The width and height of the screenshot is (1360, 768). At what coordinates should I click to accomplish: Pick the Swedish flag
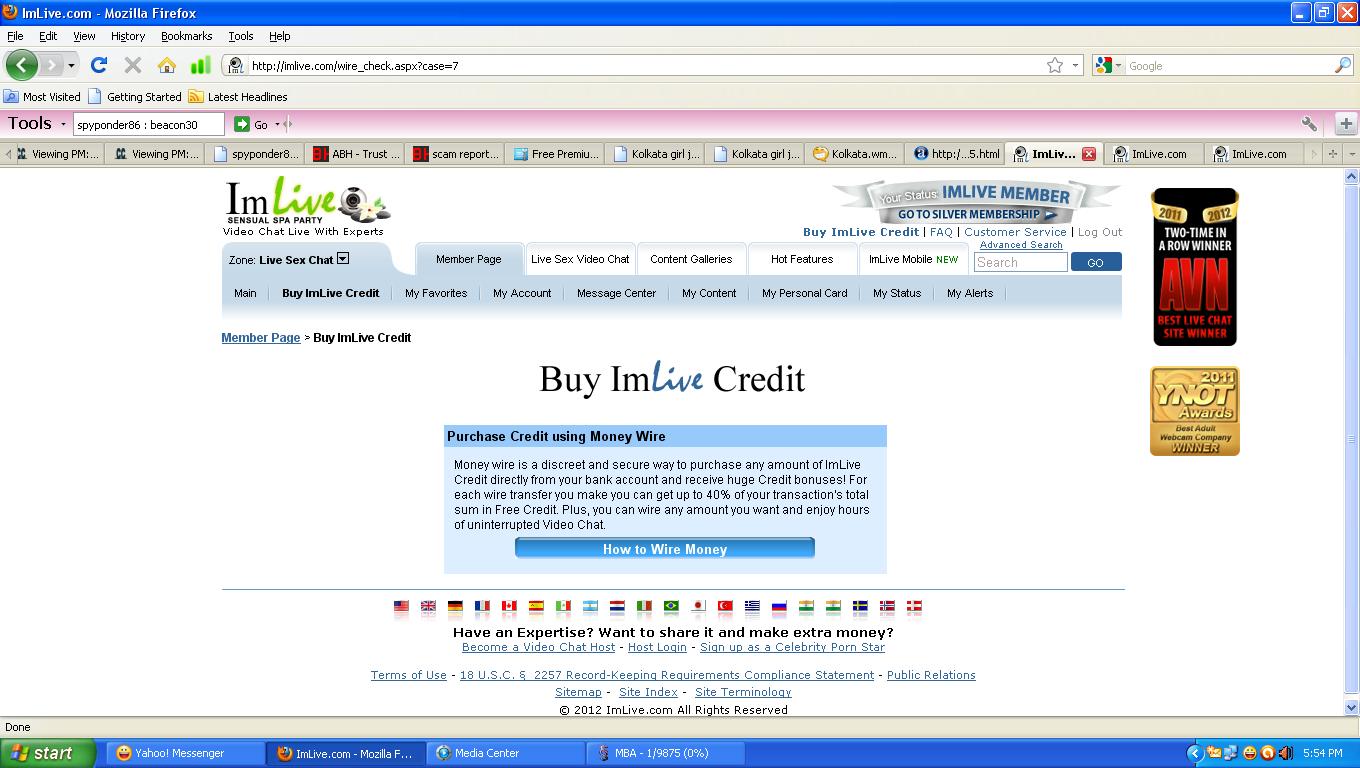click(x=860, y=606)
